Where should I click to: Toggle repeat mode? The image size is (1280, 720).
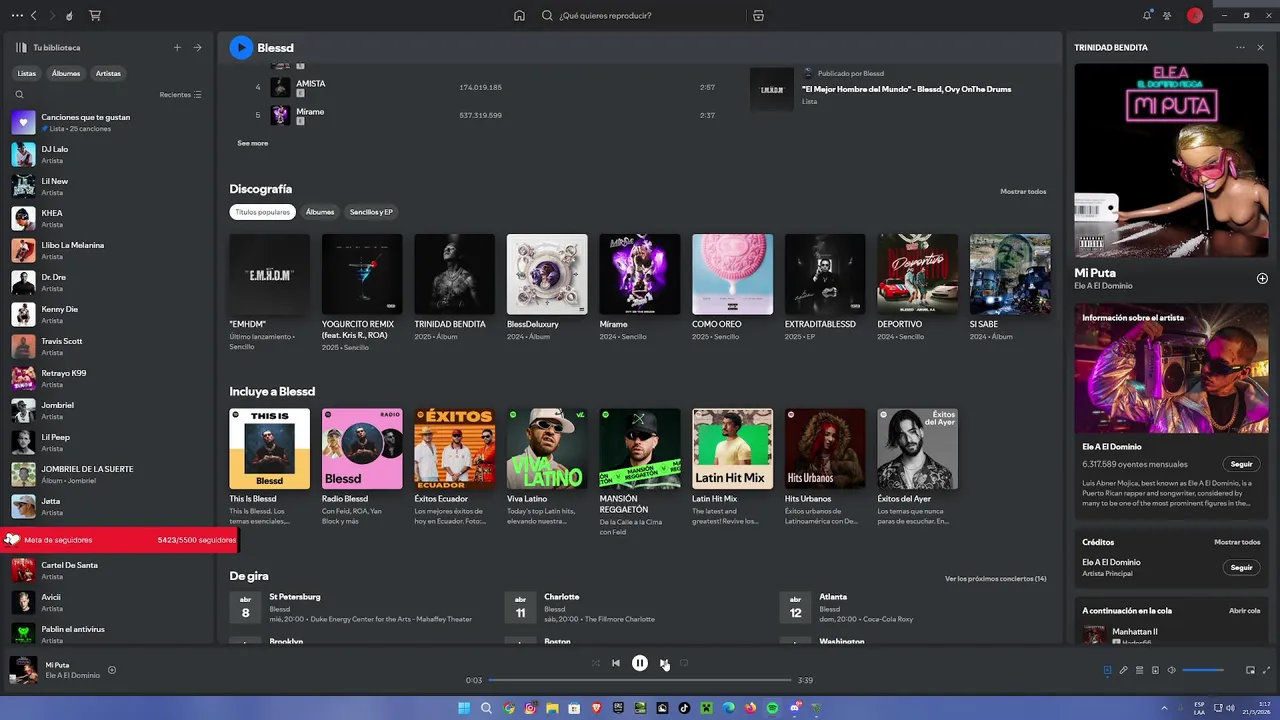pyautogui.click(x=684, y=663)
